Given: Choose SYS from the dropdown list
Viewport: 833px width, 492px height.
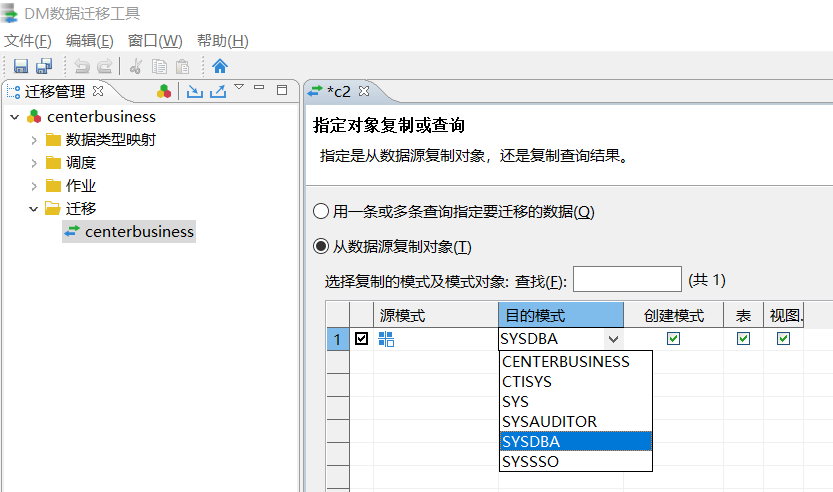Looking at the screenshot, I should coord(576,402).
